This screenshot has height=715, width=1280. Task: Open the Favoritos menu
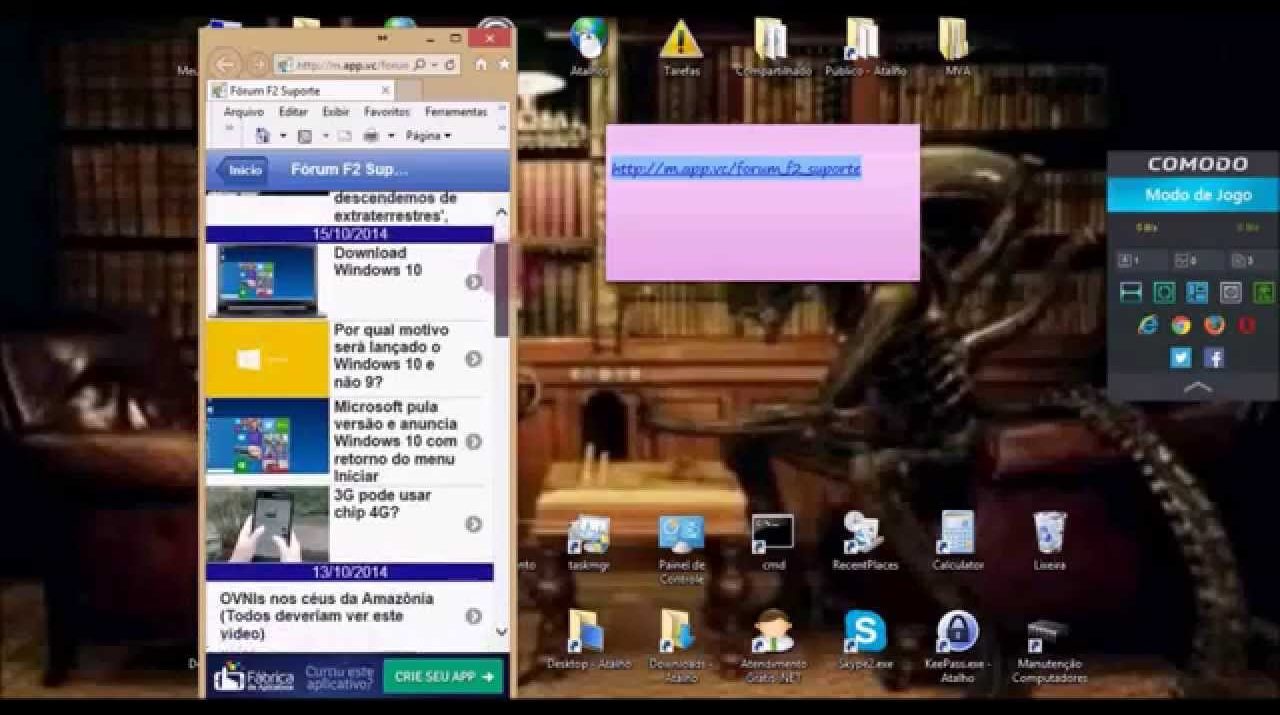tap(386, 112)
